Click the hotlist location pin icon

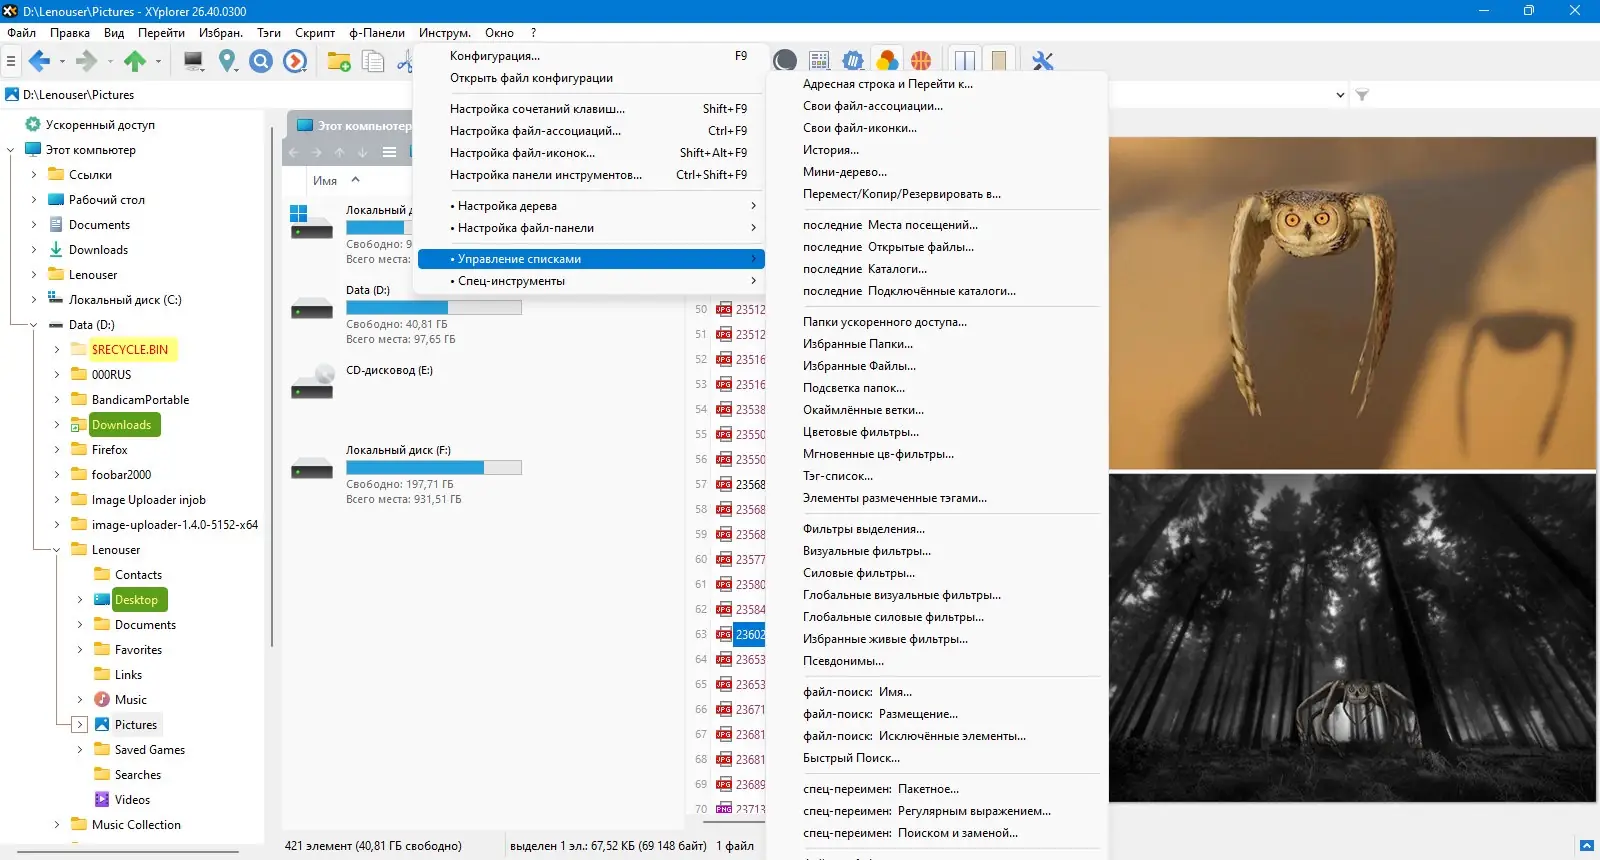[x=228, y=62]
